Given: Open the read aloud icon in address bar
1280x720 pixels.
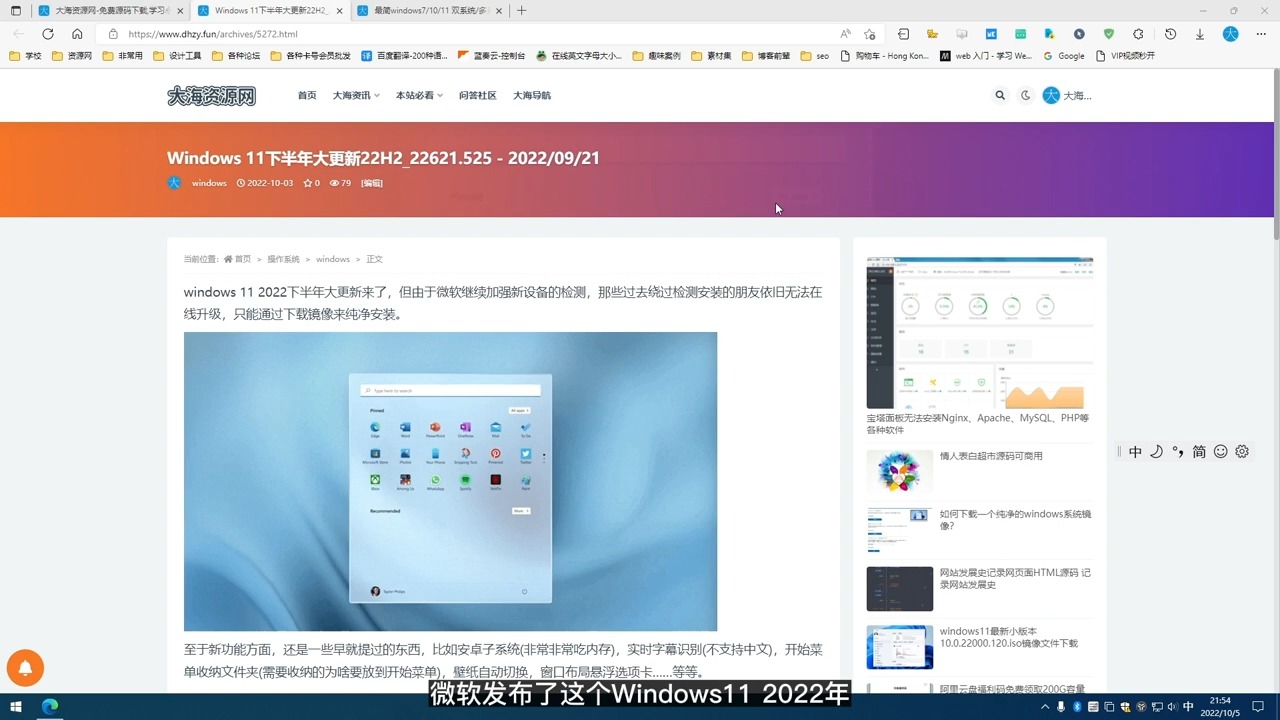Looking at the screenshot, I should [845, 34].
